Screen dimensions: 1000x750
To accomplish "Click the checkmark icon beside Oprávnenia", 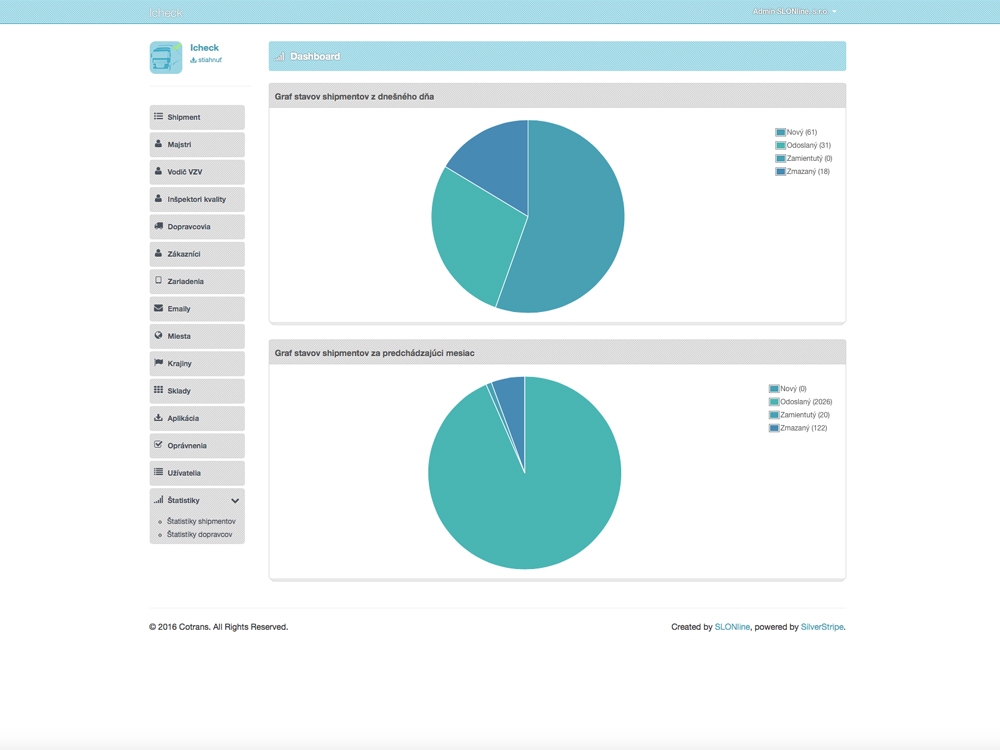I will (158, 445).
